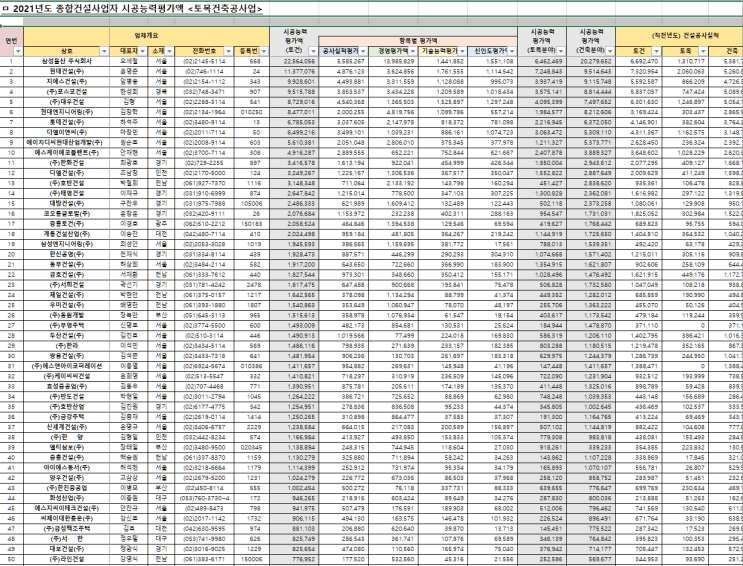Image resolution: width=743 pixels, height=566 pixels.
Task: Select the 삼성엔지니어링(주) cell
Action: [66, 244]
